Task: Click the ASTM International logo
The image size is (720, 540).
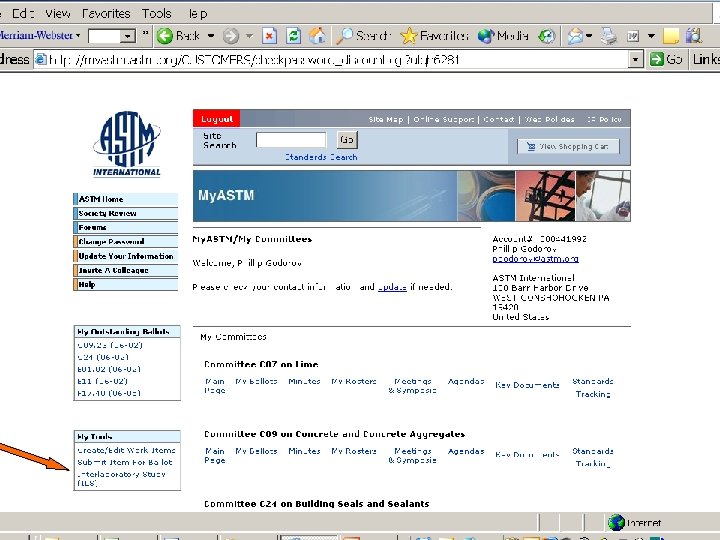Action: click(127, 144)
